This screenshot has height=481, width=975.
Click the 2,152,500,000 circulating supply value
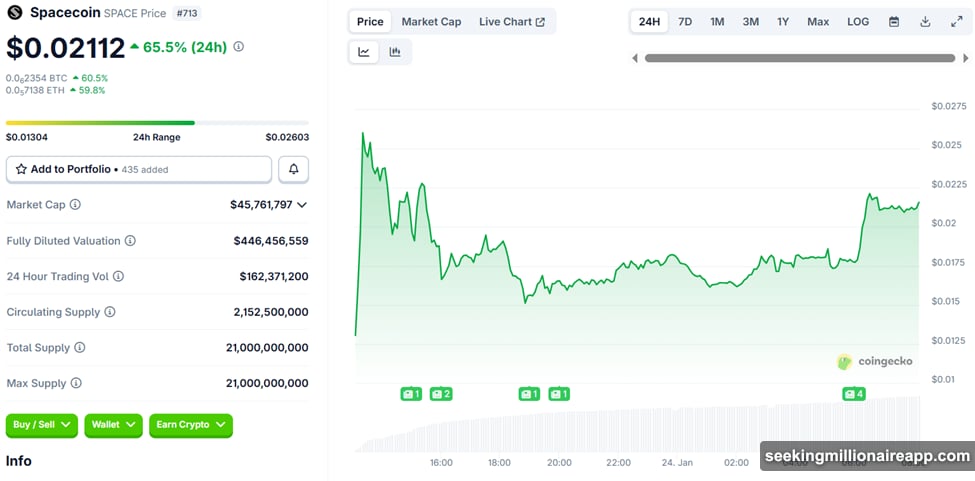tap(271, 312)
